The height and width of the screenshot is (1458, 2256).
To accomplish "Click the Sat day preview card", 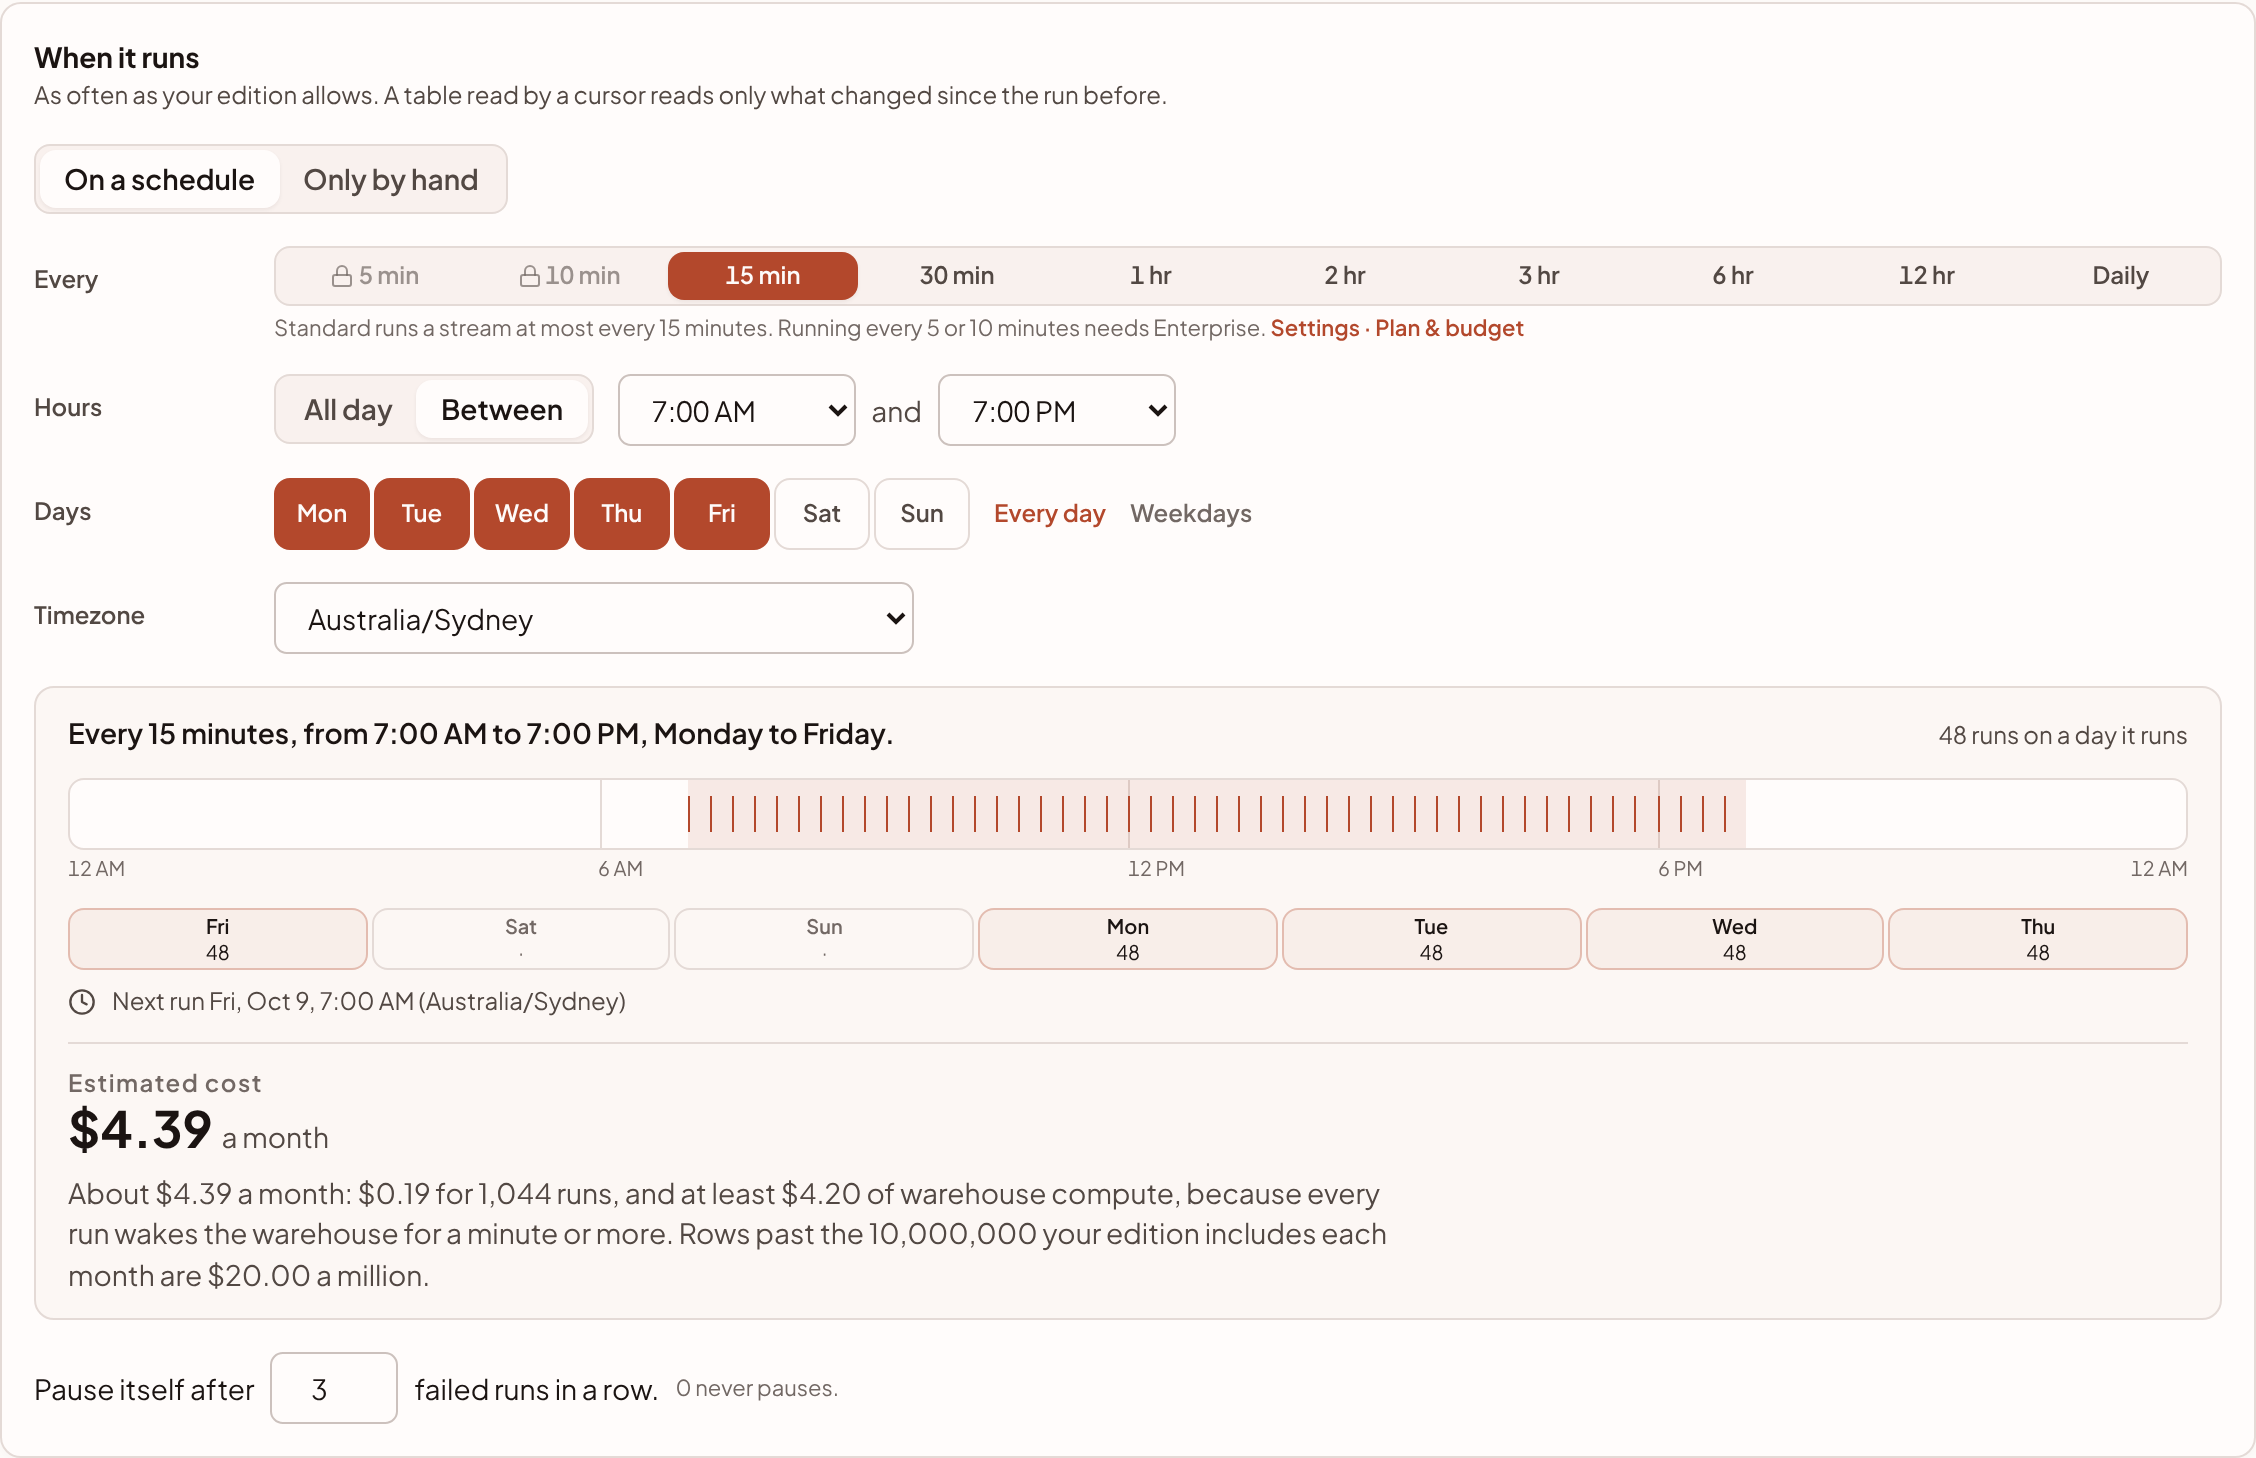I will coord(521,939).
